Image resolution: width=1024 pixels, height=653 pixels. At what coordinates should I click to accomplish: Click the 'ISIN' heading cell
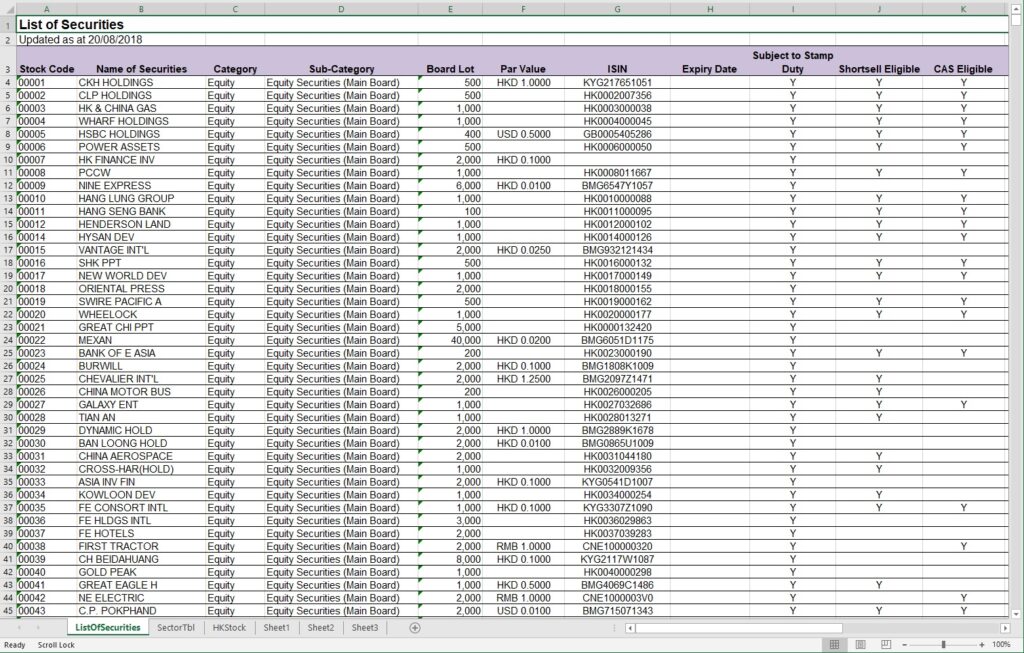(617, 61)
